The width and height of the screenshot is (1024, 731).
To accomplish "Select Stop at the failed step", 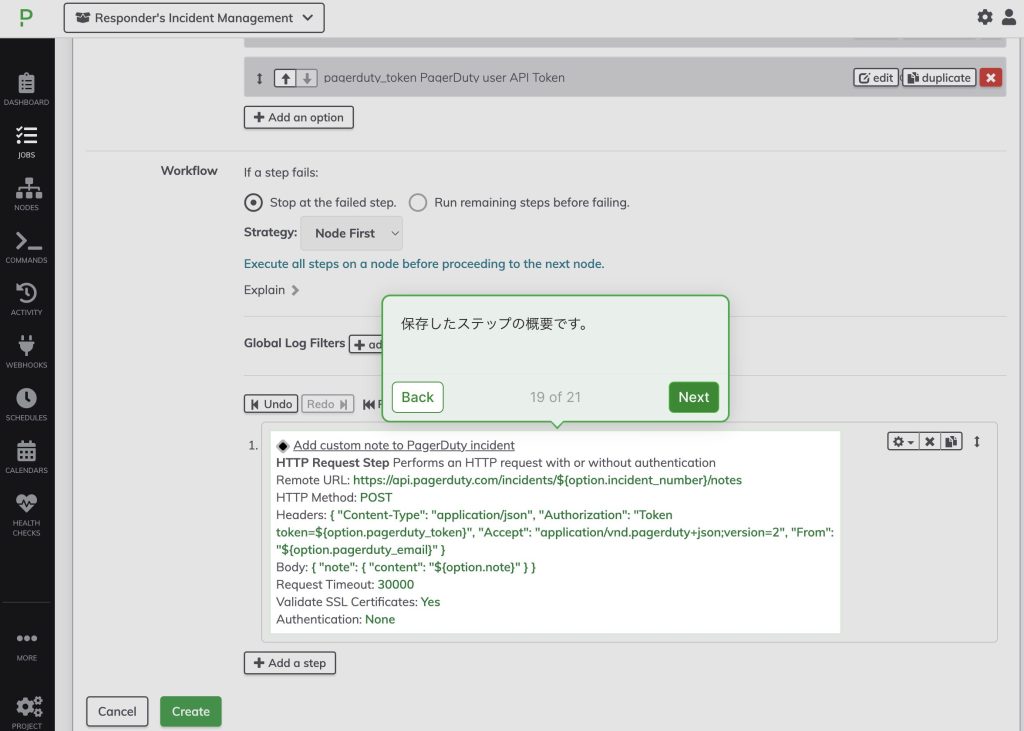I will pyautogui.click(x=253, y=203).
